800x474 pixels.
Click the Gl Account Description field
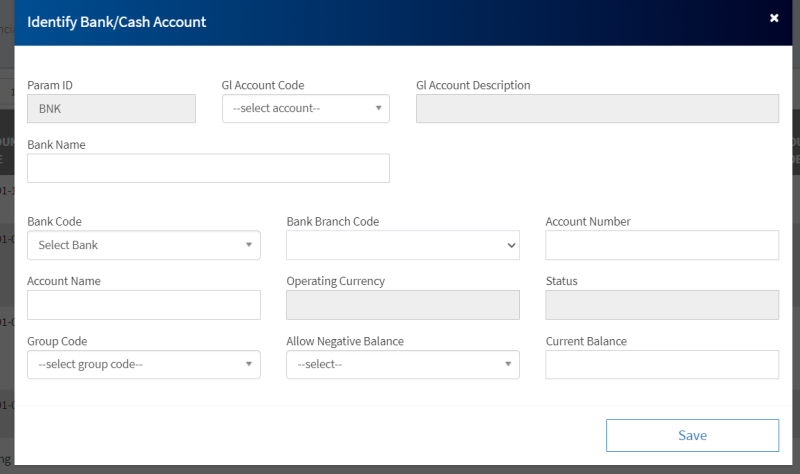pyautogui.click(x=597, y=108)
